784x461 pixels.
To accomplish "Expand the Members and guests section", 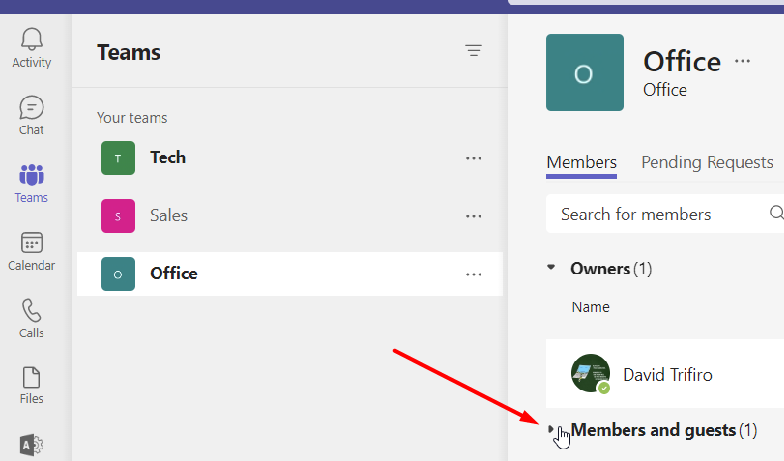I will 551,429.
